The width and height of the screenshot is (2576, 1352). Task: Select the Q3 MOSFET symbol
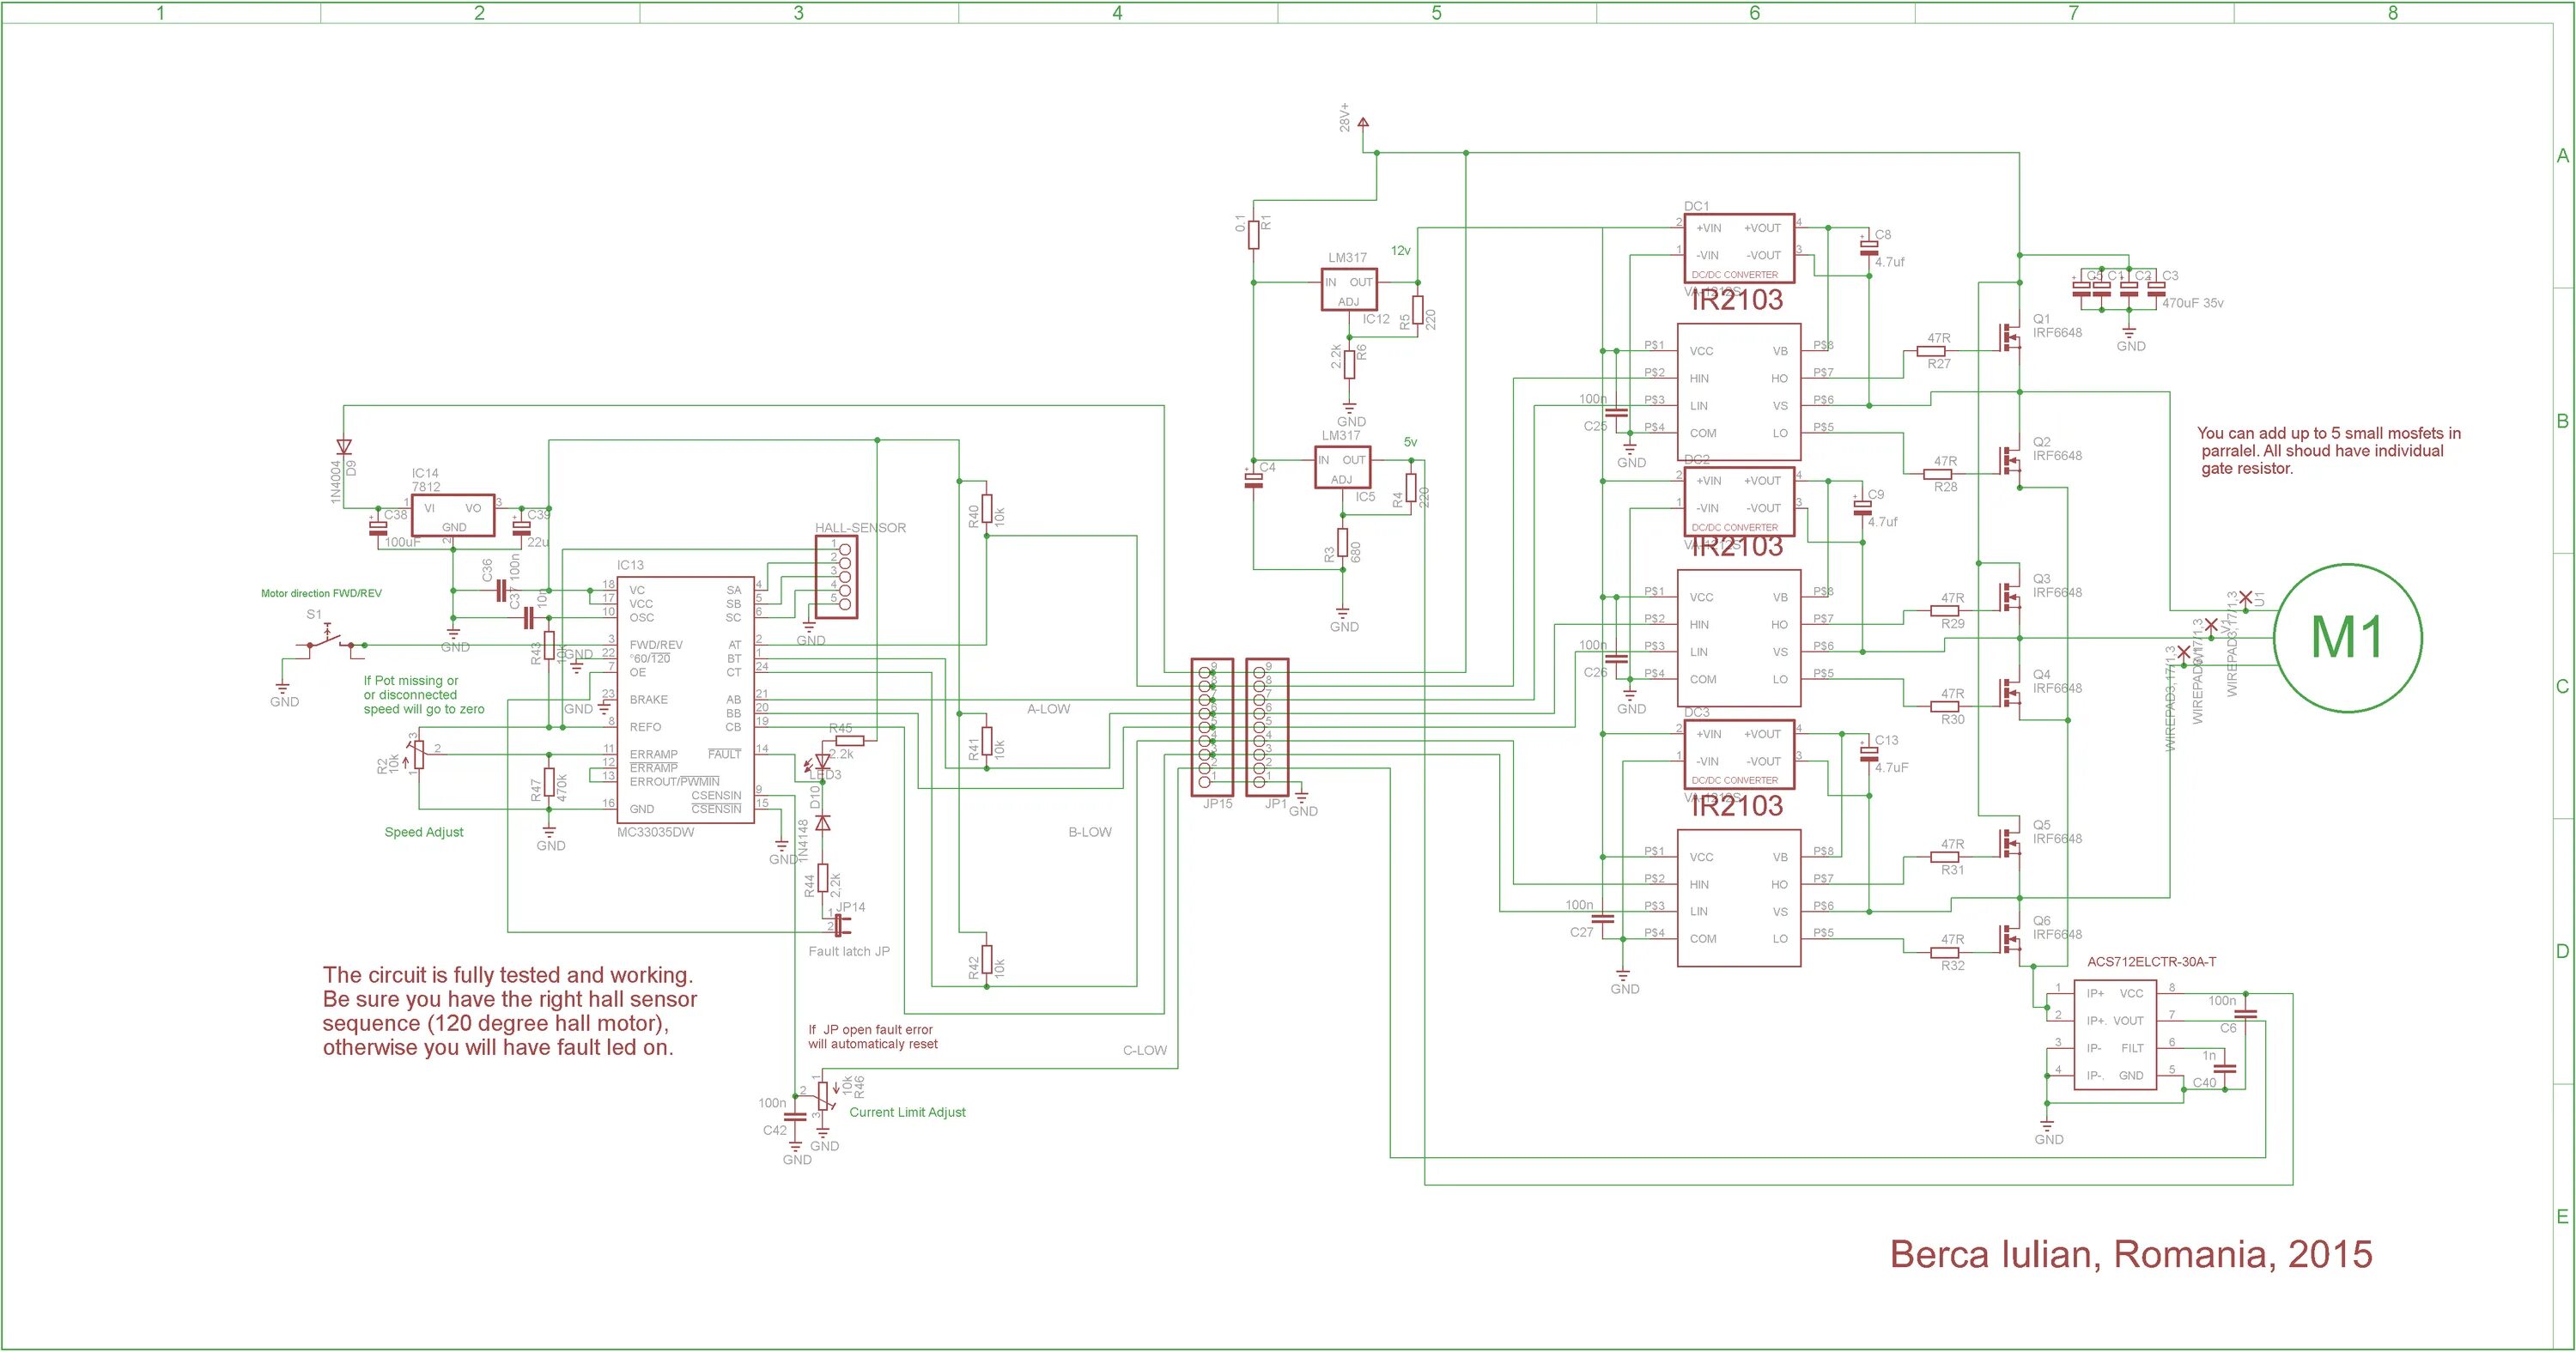pos(2008,597)
